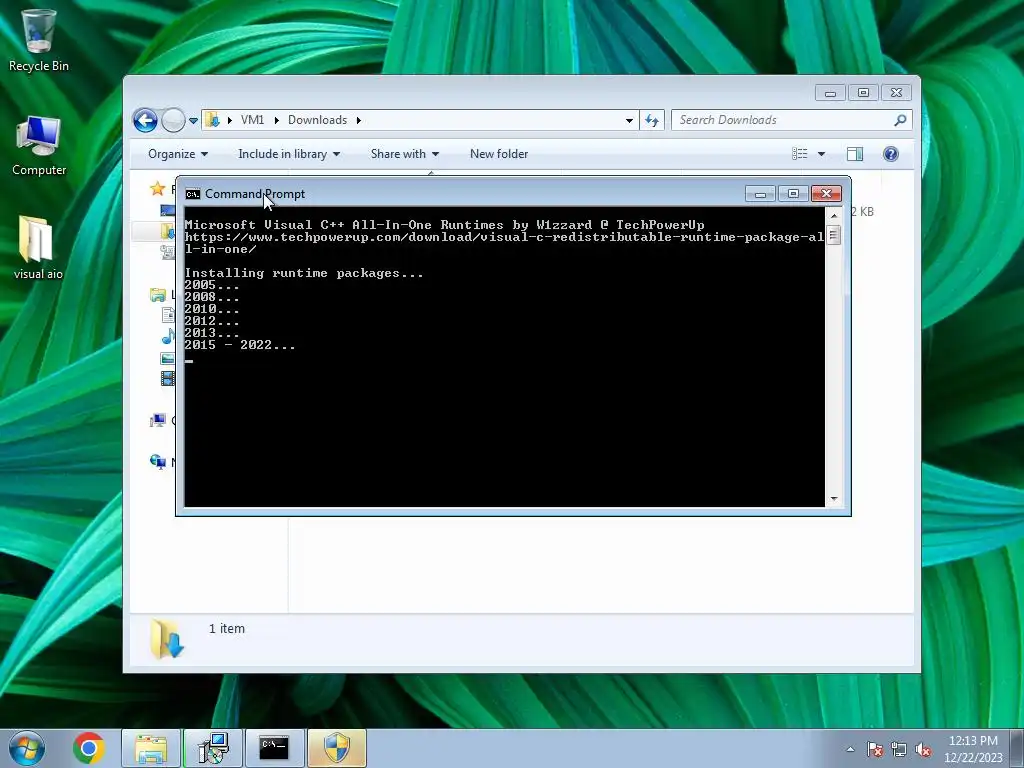Open the address bar history dropdown

pyautogui.click(x=629, y=120)
